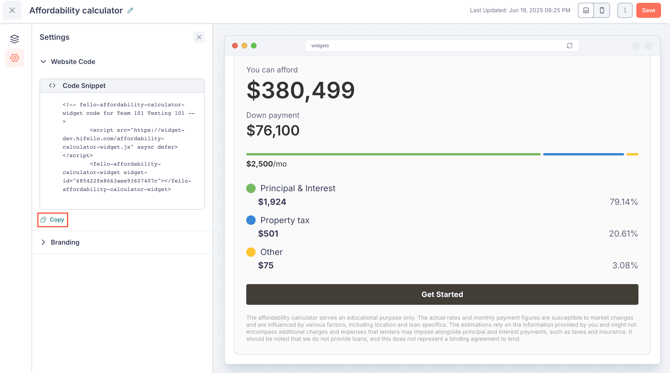670x373 pixels.
Task: Copy the code snippet
Action: click(x=53, y=220)
